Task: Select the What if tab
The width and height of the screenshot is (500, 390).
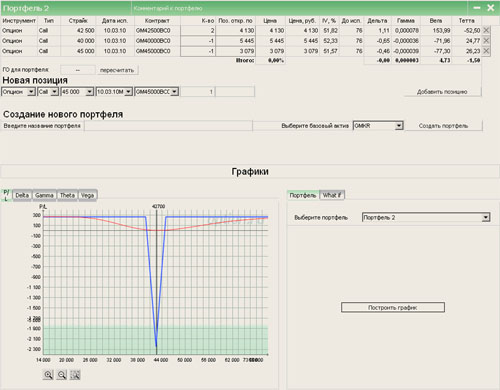Action: point(332,195)
